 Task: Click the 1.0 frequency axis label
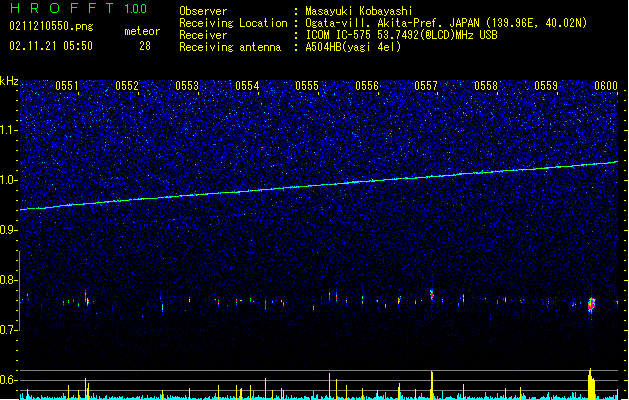(x=9, y=180)
